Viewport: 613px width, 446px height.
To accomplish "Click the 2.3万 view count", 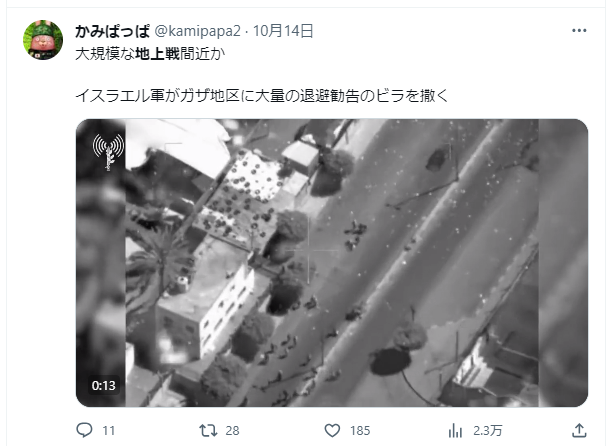I will [x=488, y=431].
